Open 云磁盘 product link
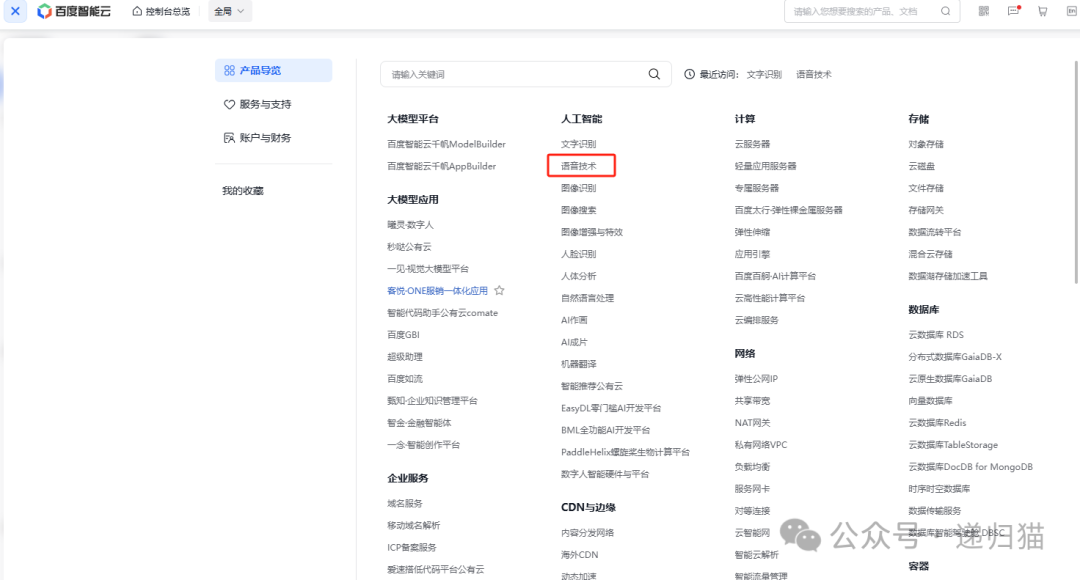The image size is (1080, 580). (922, 166)
